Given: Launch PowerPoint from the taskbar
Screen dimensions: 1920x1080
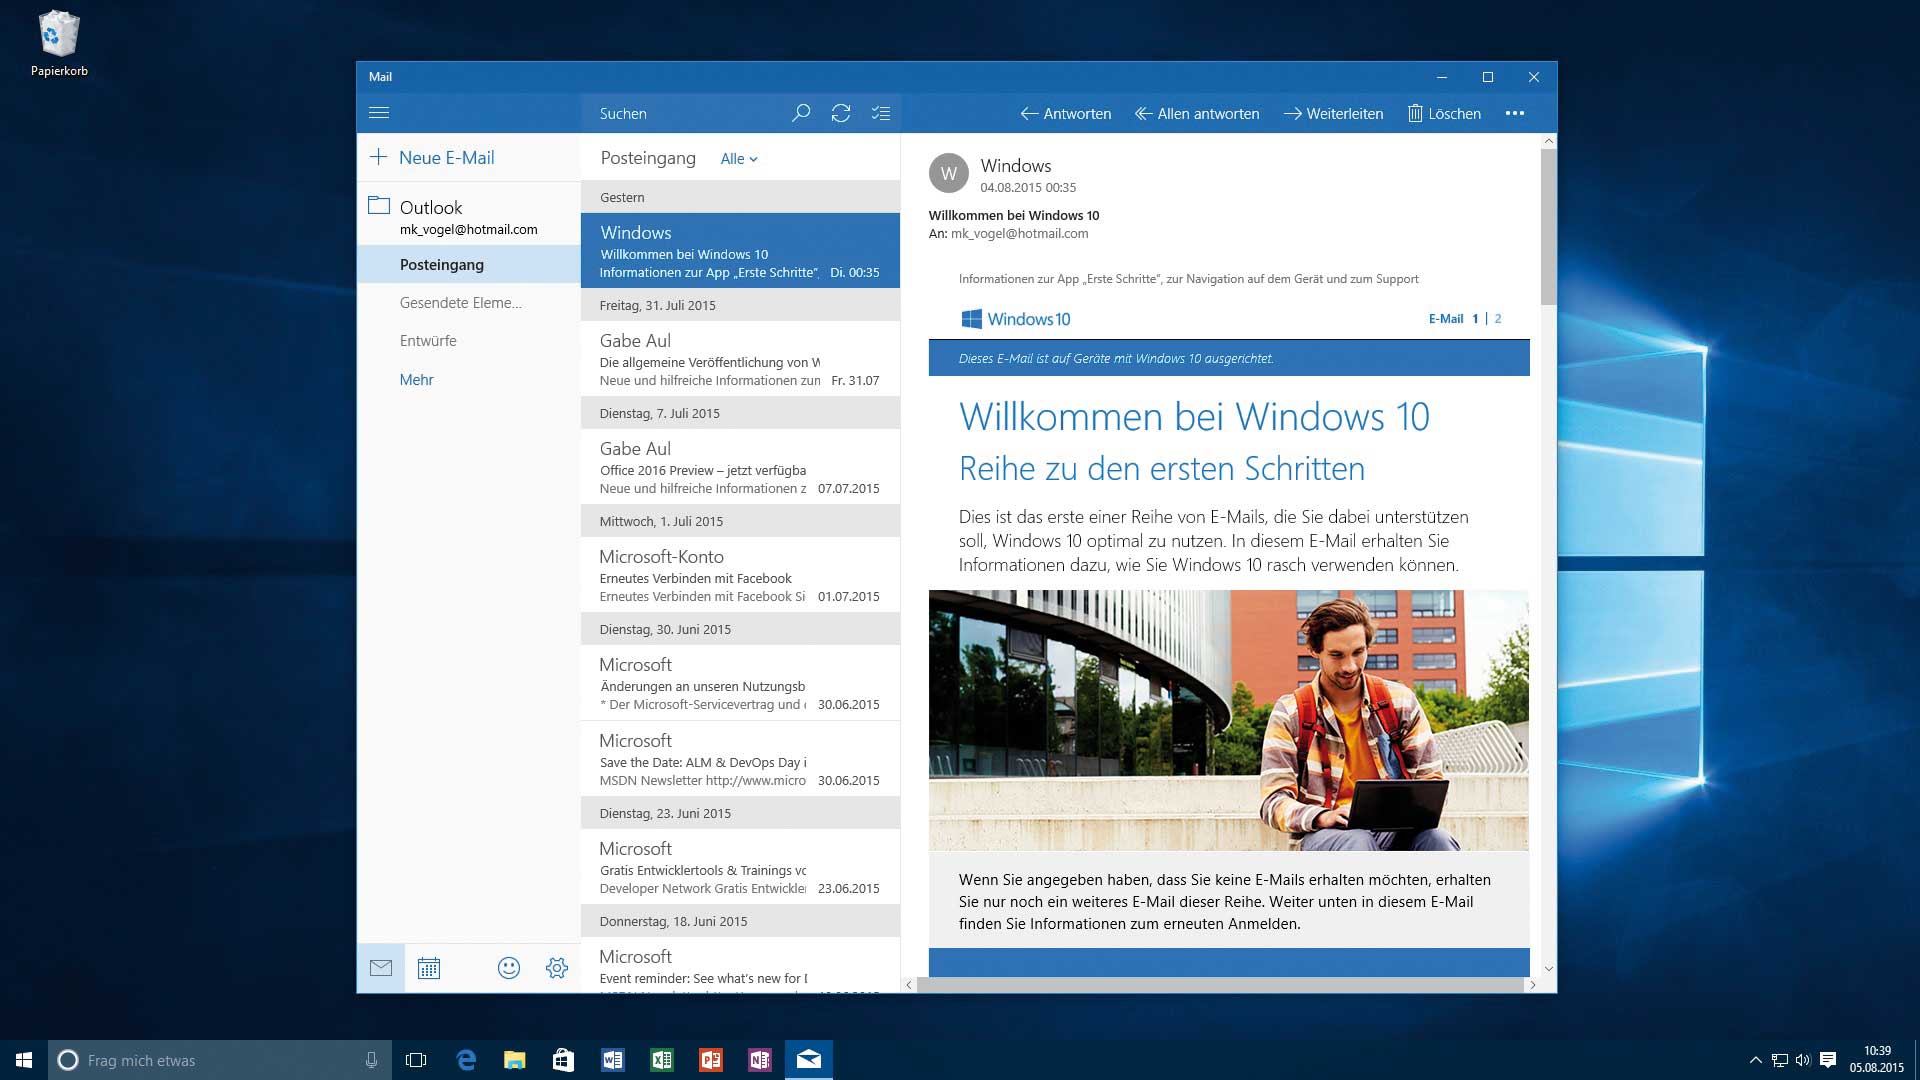Looking at the screenshot, I should click(x=711, y=1060).
